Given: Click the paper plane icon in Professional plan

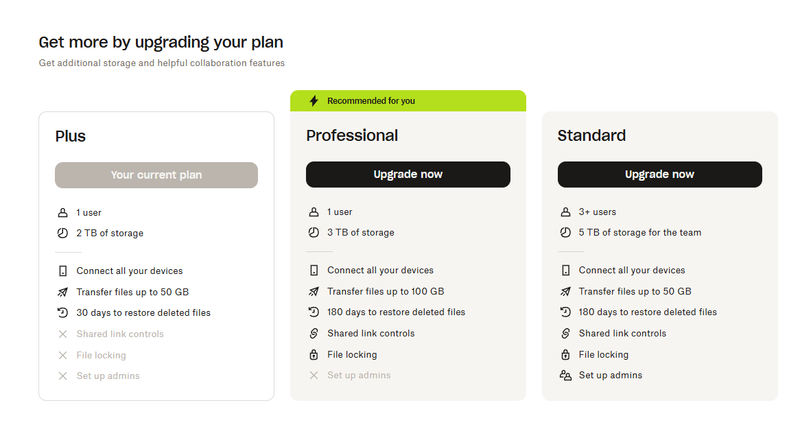Looking at the screenshot, I should 314,292.
